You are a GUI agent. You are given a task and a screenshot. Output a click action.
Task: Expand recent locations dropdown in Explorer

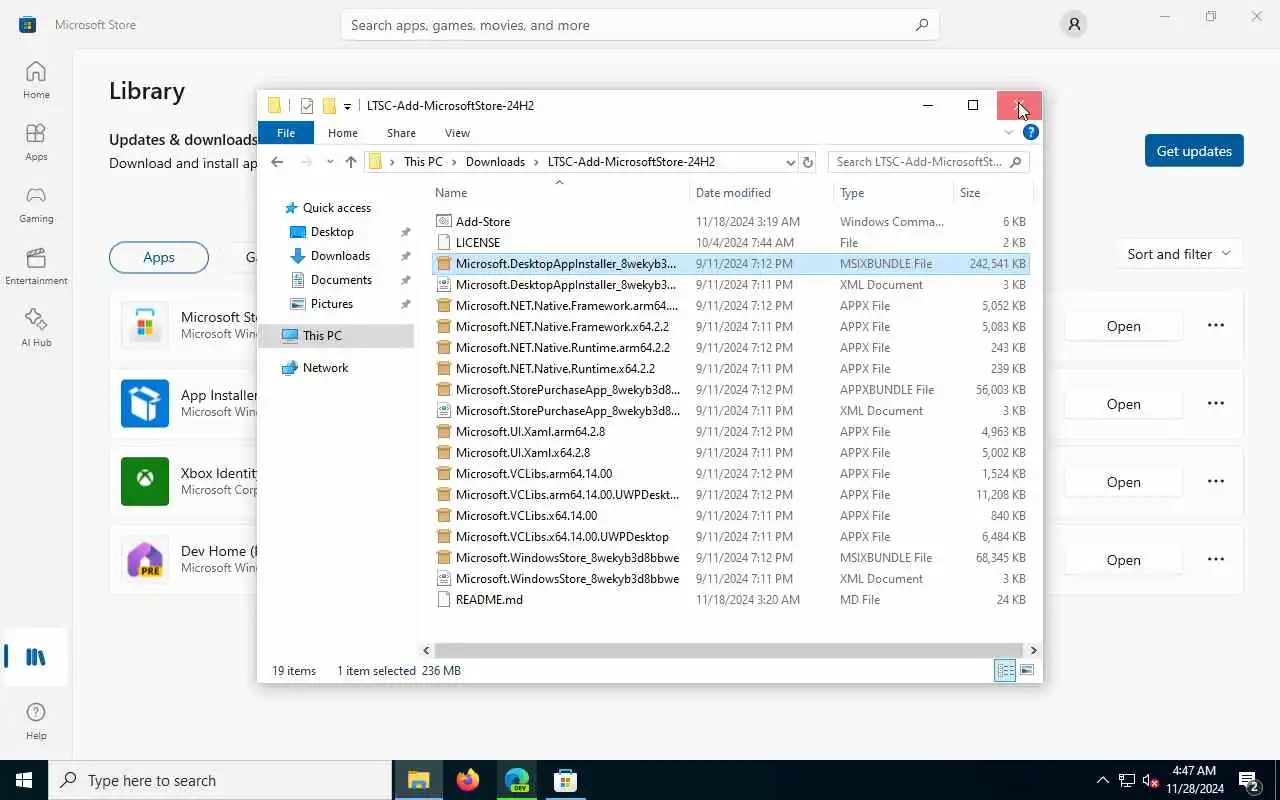point(330,162)
